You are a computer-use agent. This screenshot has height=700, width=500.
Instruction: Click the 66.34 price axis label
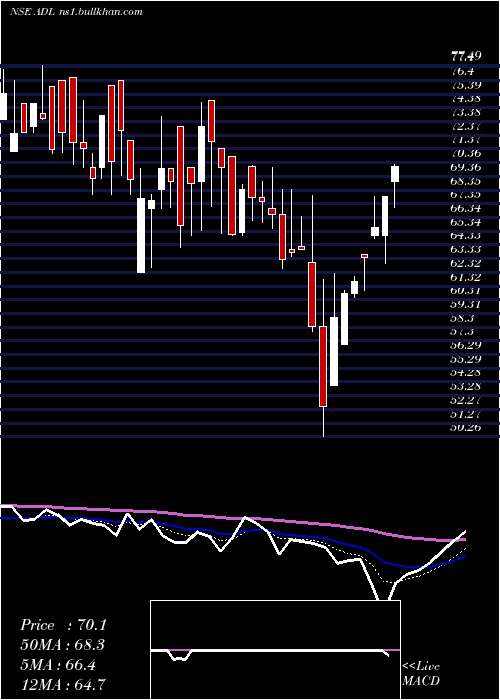click(466, 208)
